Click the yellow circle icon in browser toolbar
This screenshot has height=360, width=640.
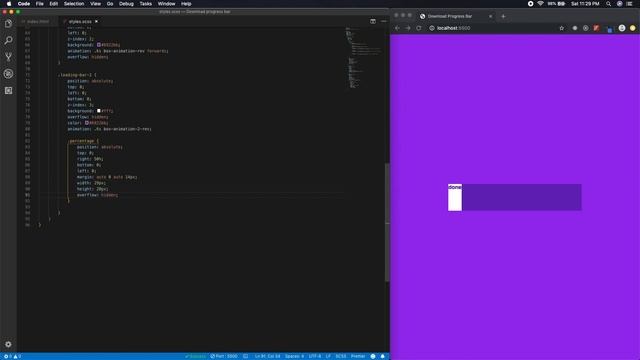pyautogui.click(x=633, y=28)
